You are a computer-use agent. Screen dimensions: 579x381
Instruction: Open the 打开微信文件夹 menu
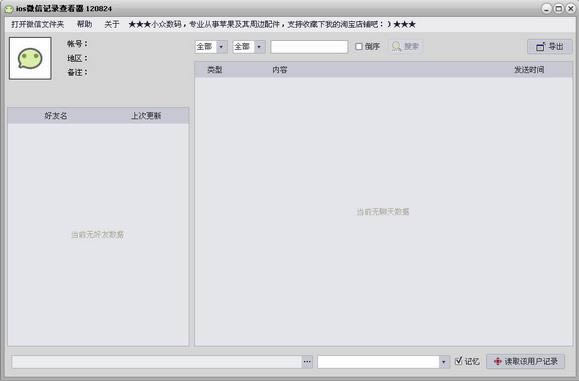point(37,24)
